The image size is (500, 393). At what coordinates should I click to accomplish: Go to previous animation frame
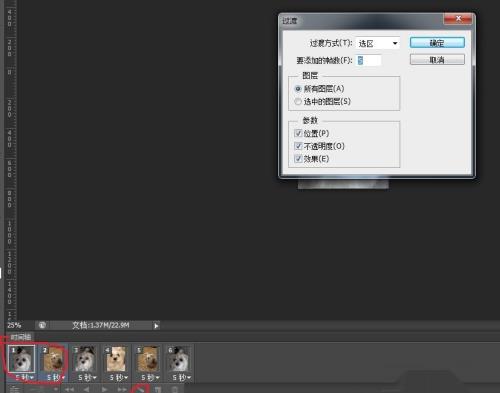click(x=86, y=389)
